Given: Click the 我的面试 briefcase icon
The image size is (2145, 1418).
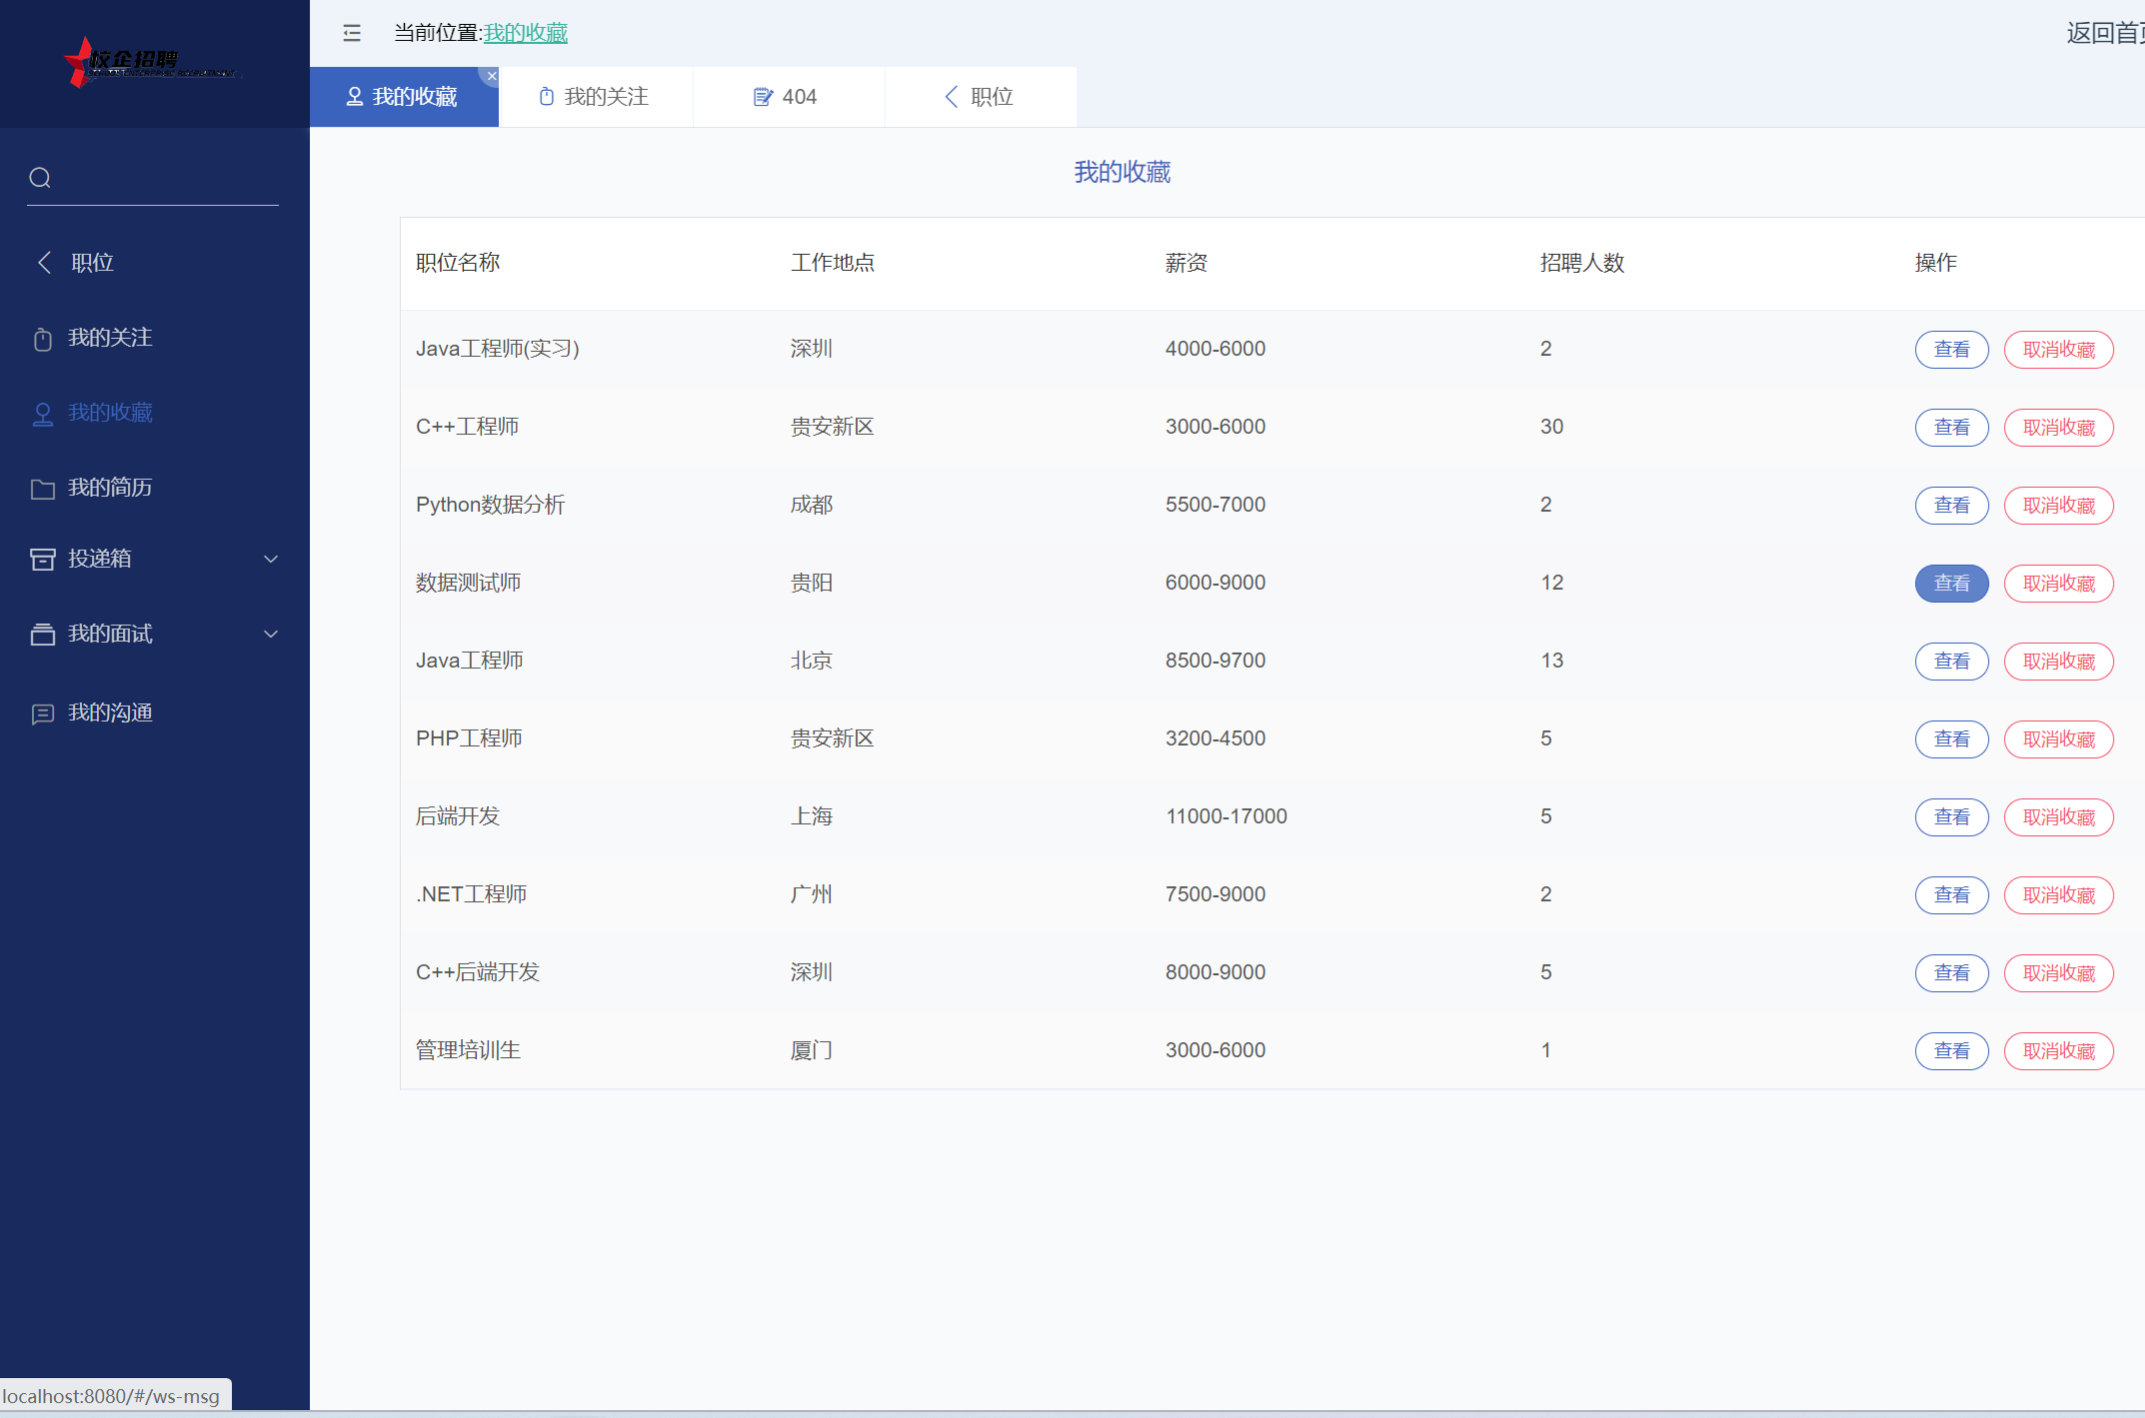Looking at the screenshot, I should tap(42, 634).
